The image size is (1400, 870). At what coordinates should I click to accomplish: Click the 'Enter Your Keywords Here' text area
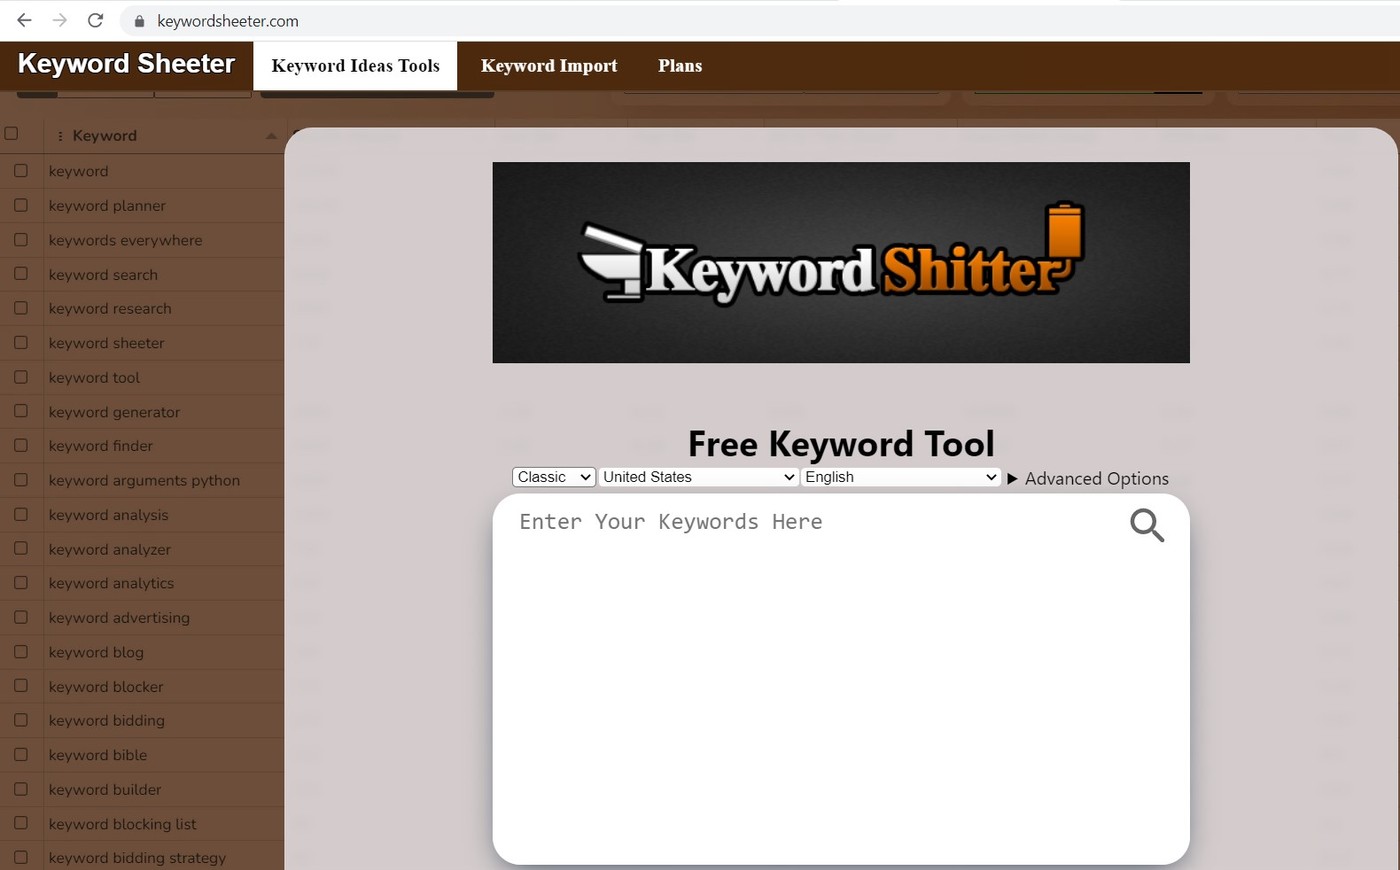(x=841, y=679)
